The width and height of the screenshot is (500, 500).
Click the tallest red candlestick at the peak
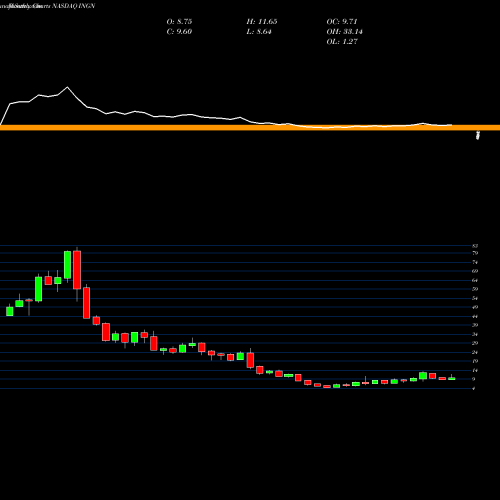77,270
